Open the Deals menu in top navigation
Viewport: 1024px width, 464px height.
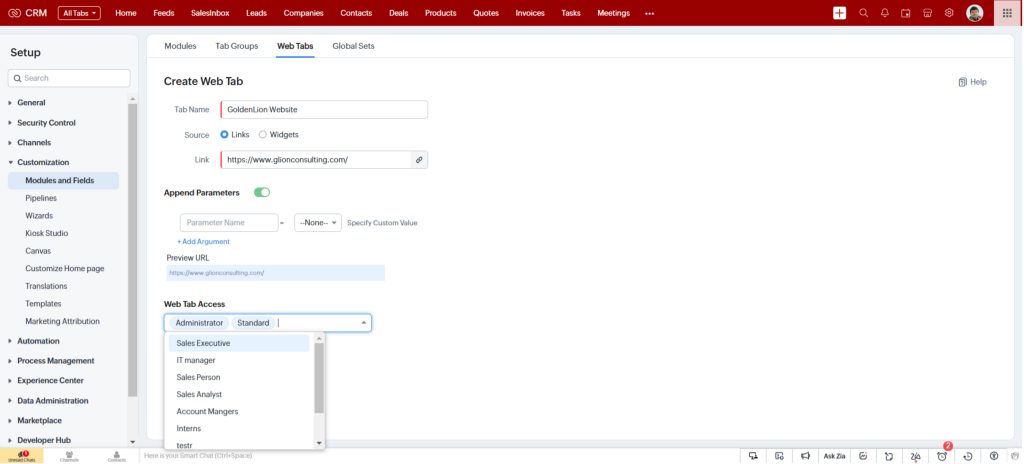point(398,13)
